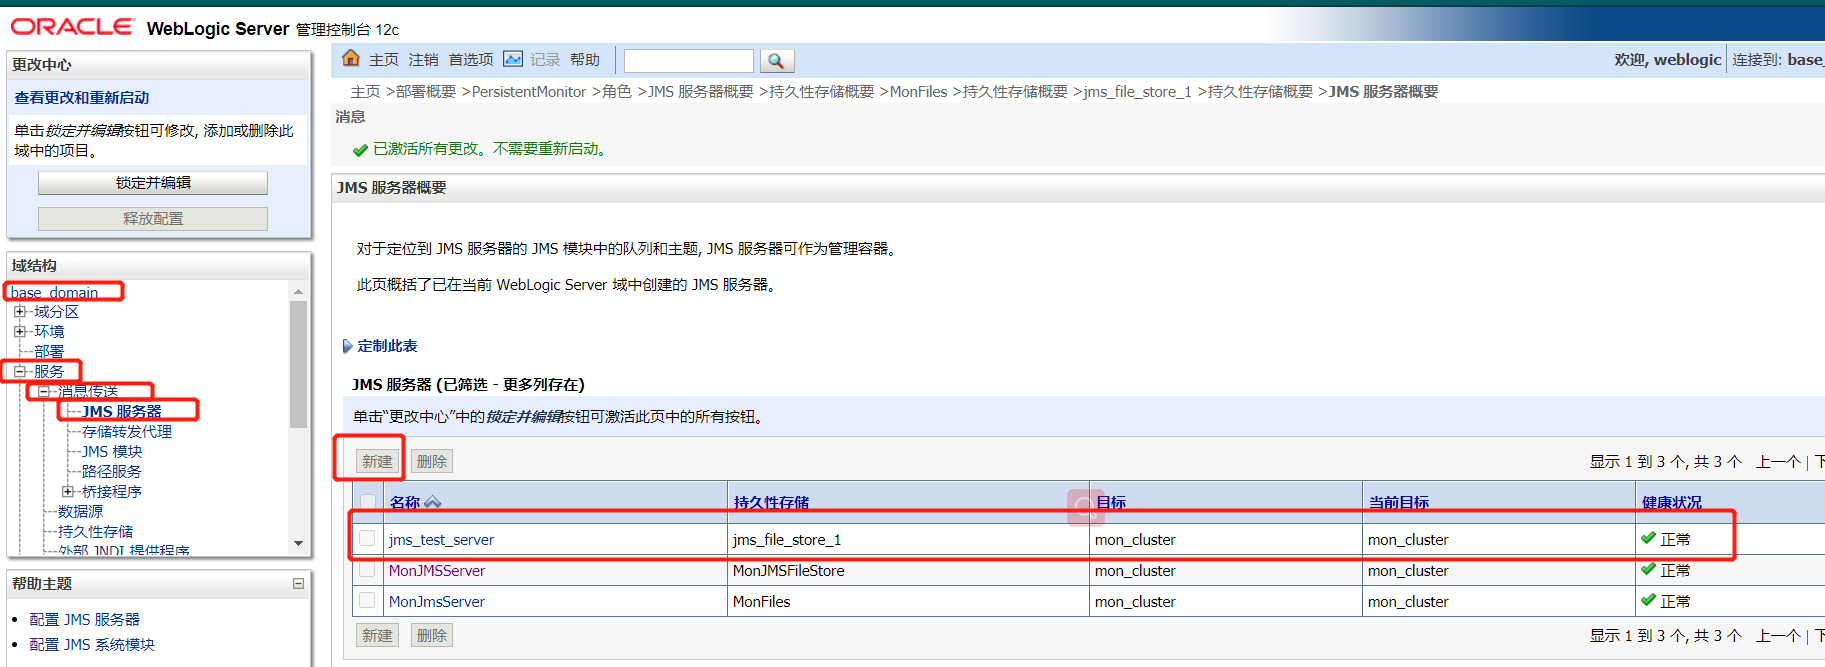Click the sort arrow icon beside 名称 header

[432, 502]
